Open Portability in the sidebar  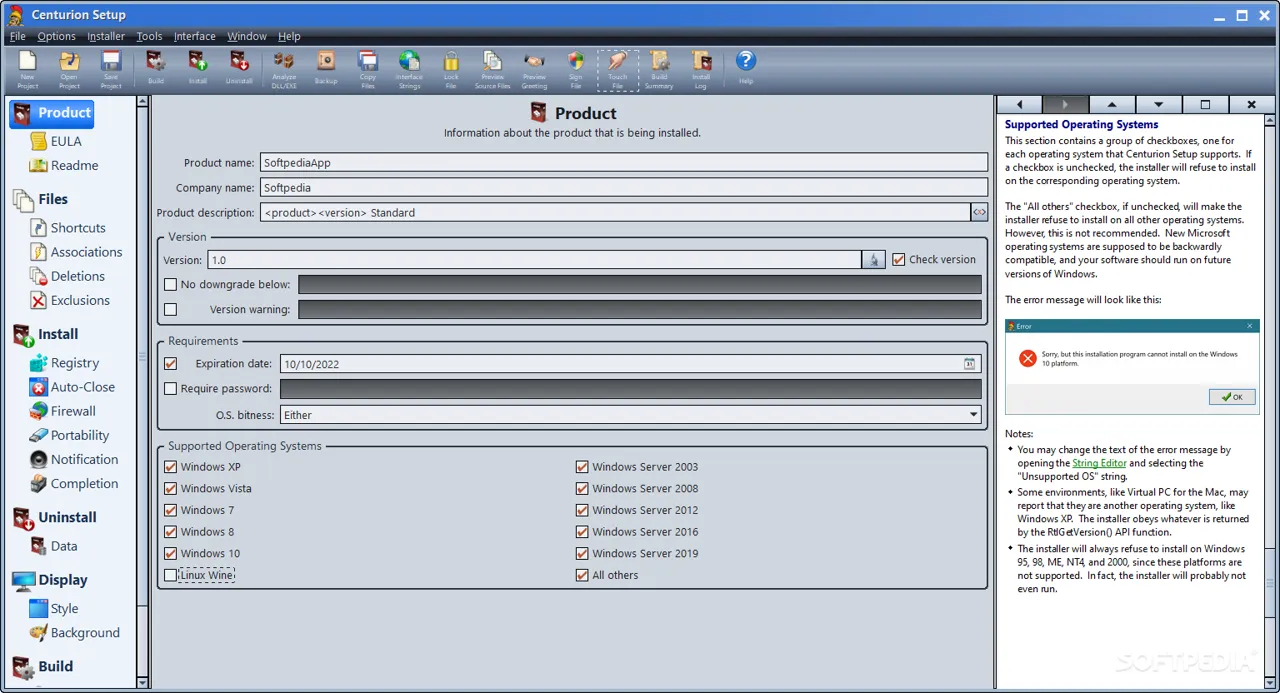click(70, 435)
